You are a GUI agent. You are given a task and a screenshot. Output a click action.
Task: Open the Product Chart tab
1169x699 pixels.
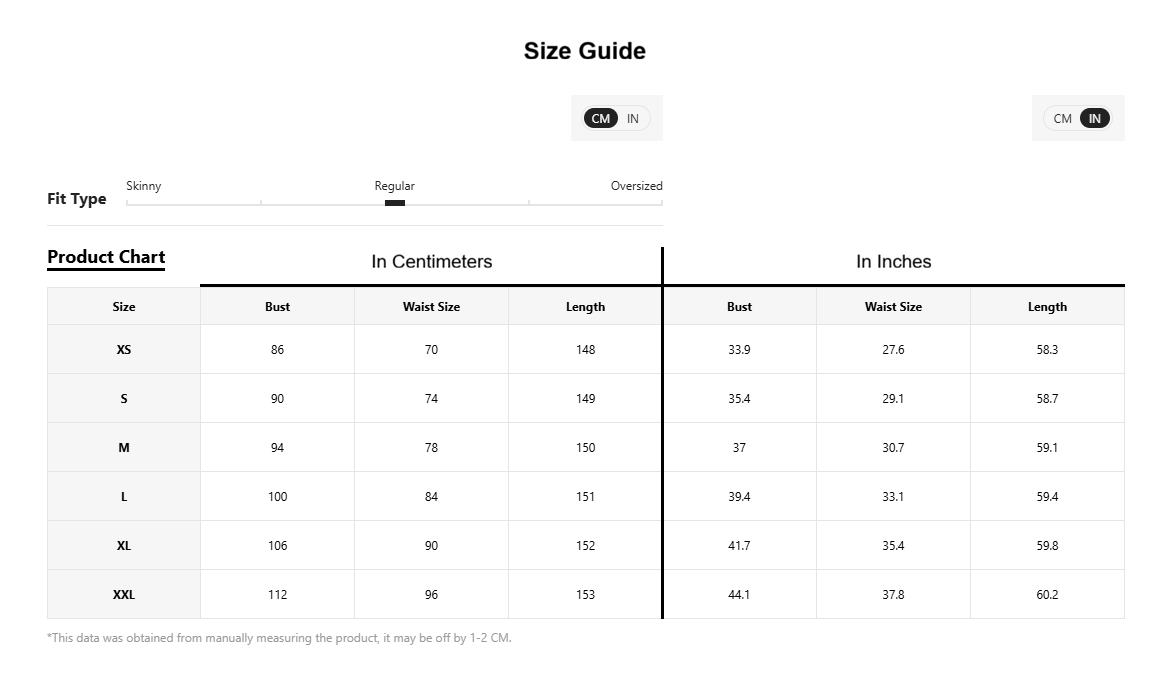coord(106,257)
